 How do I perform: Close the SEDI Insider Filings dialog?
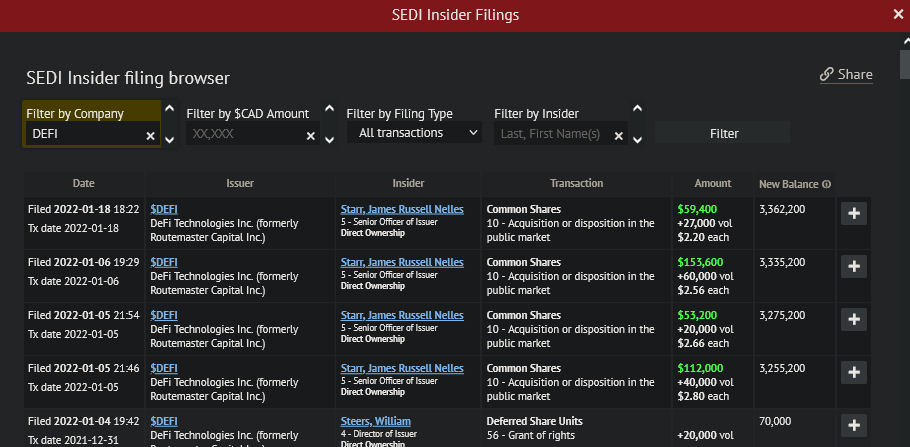(897, 14)
